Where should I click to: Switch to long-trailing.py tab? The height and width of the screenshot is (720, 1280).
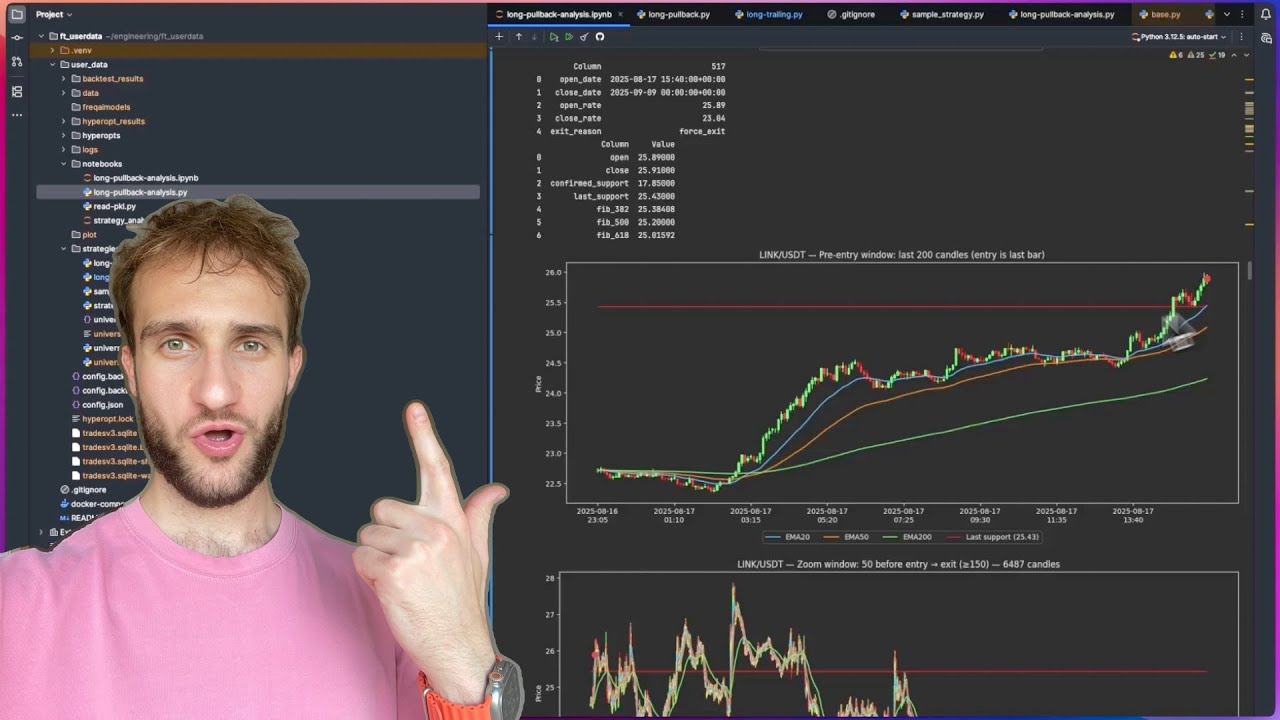point(768,15)
